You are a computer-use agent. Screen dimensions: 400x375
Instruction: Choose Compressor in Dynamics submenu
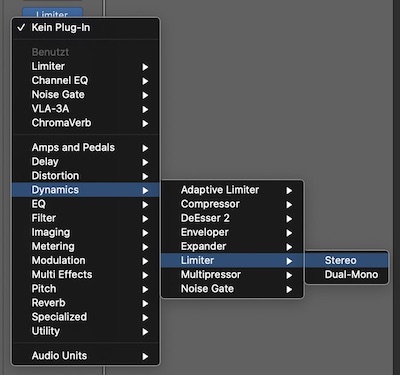click(232, 204)
